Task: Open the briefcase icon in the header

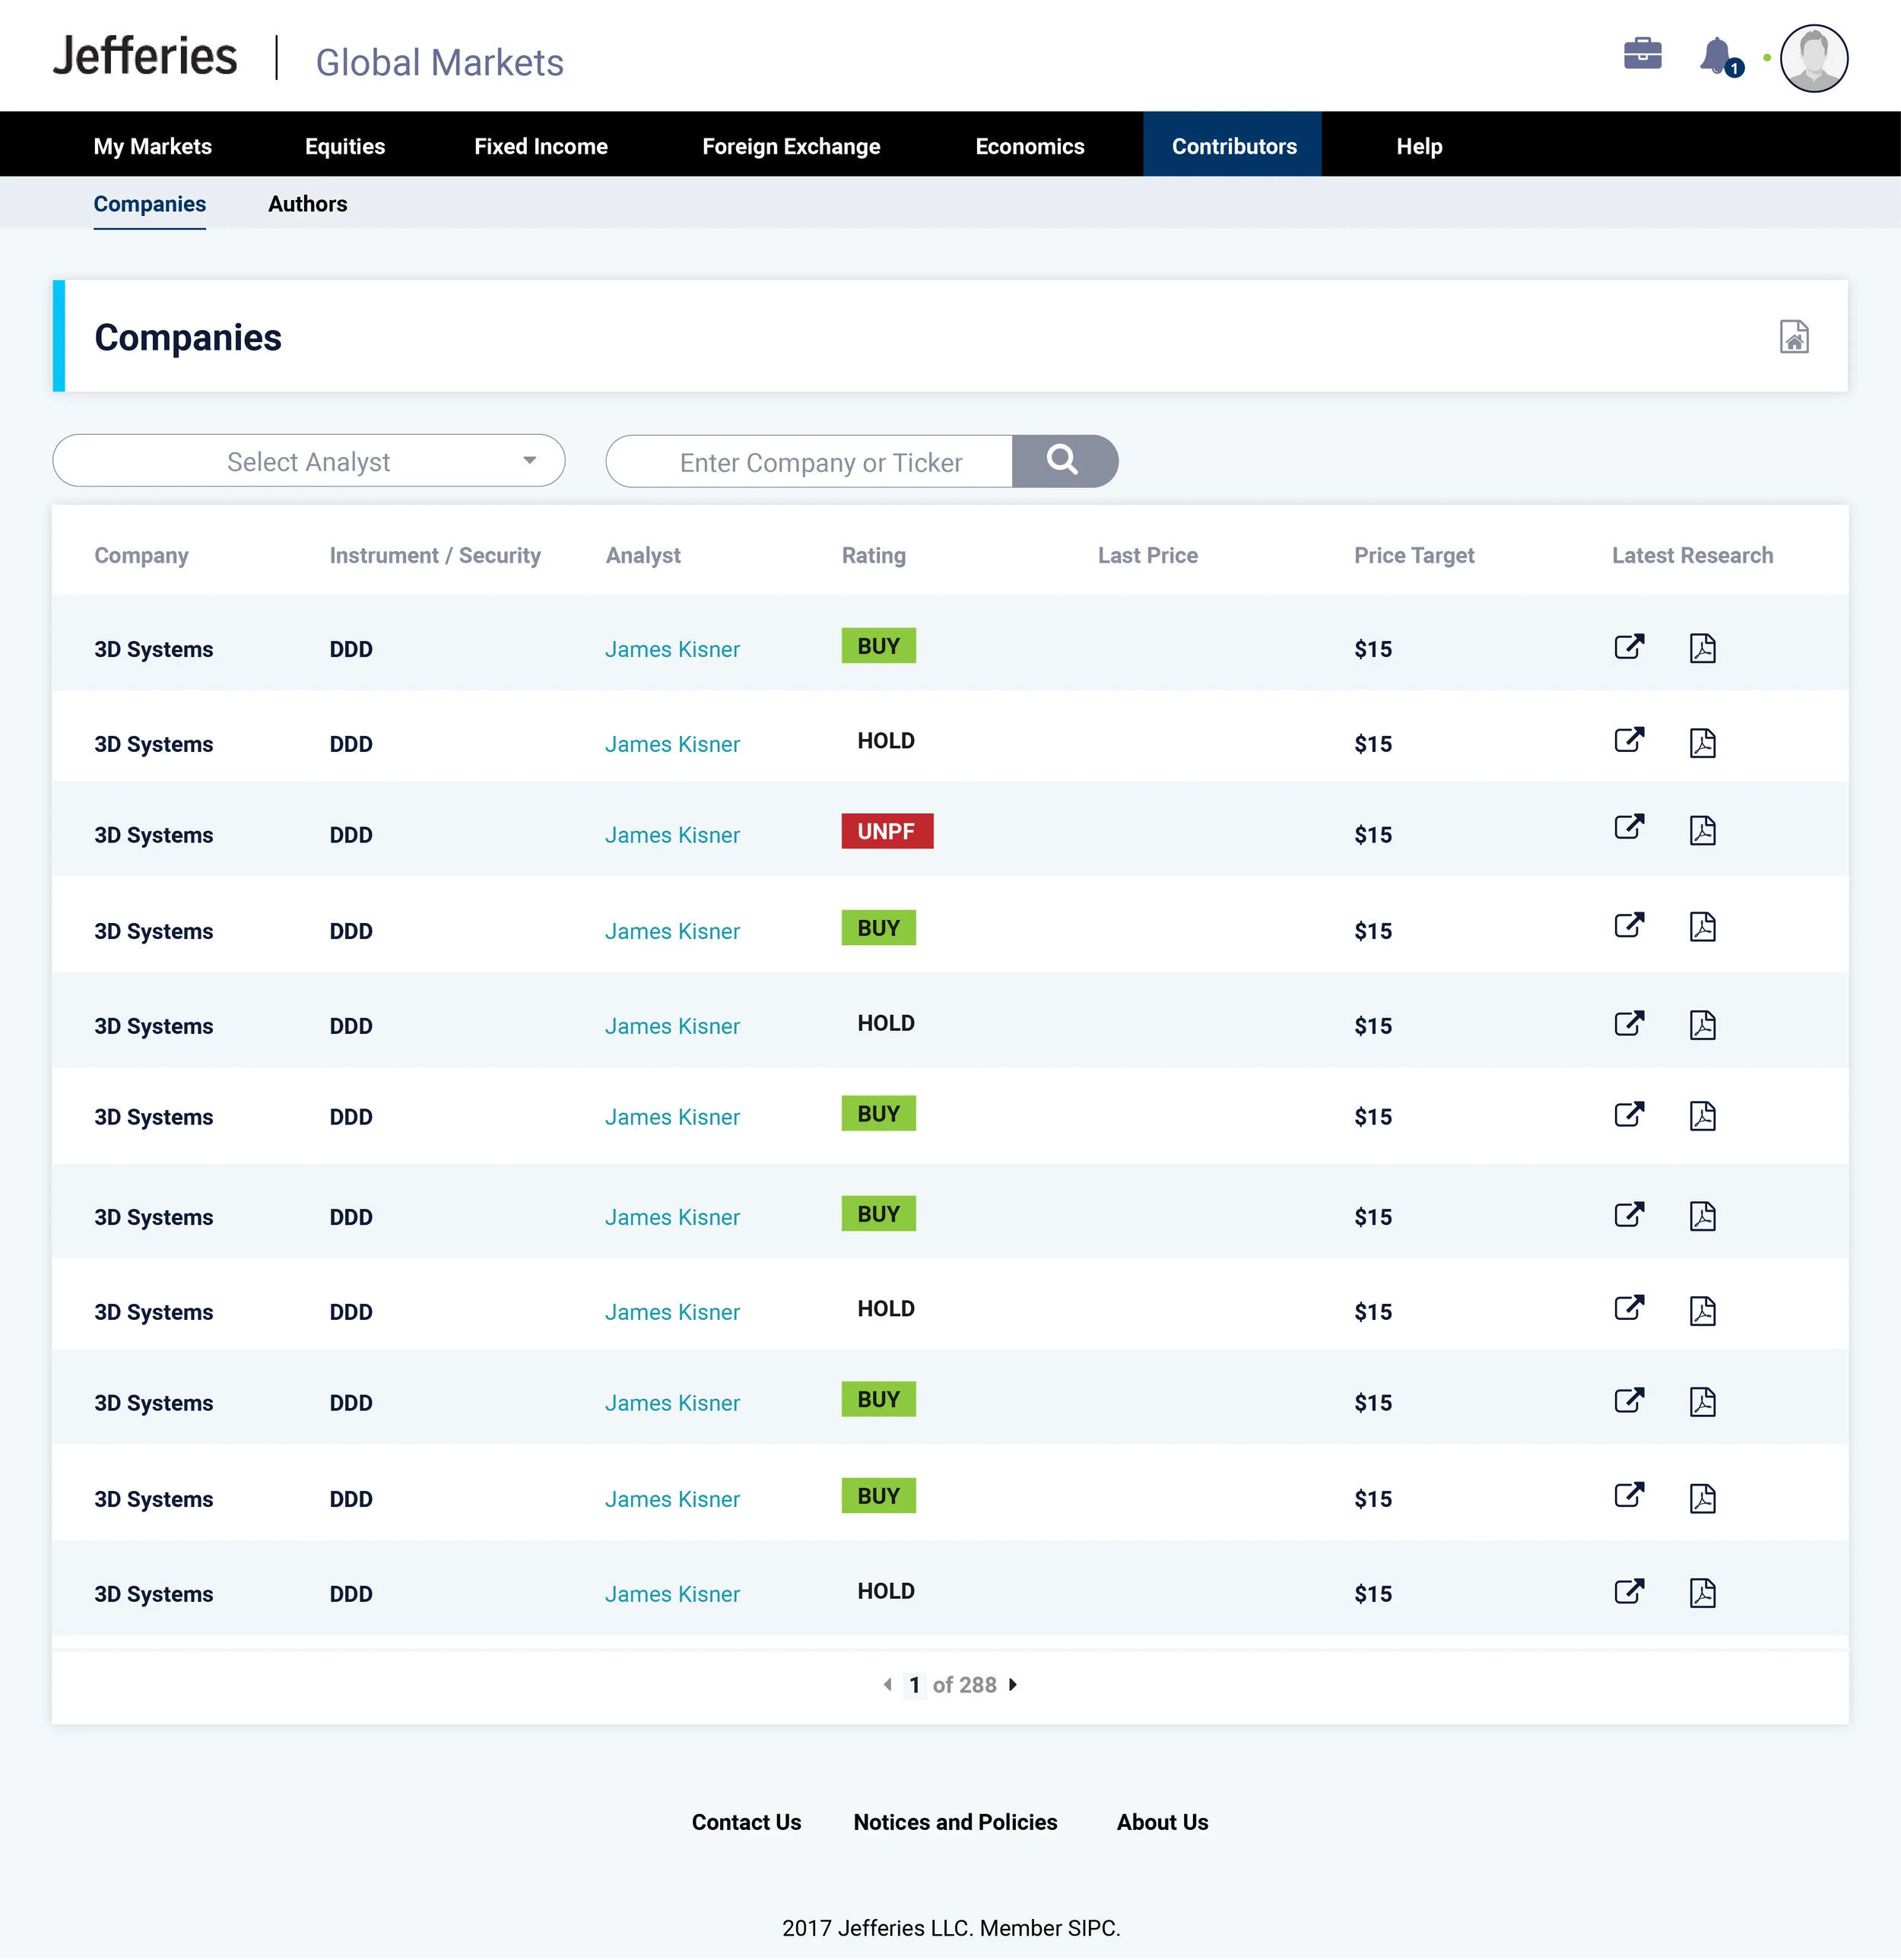Action: (x=1642, y=54)
